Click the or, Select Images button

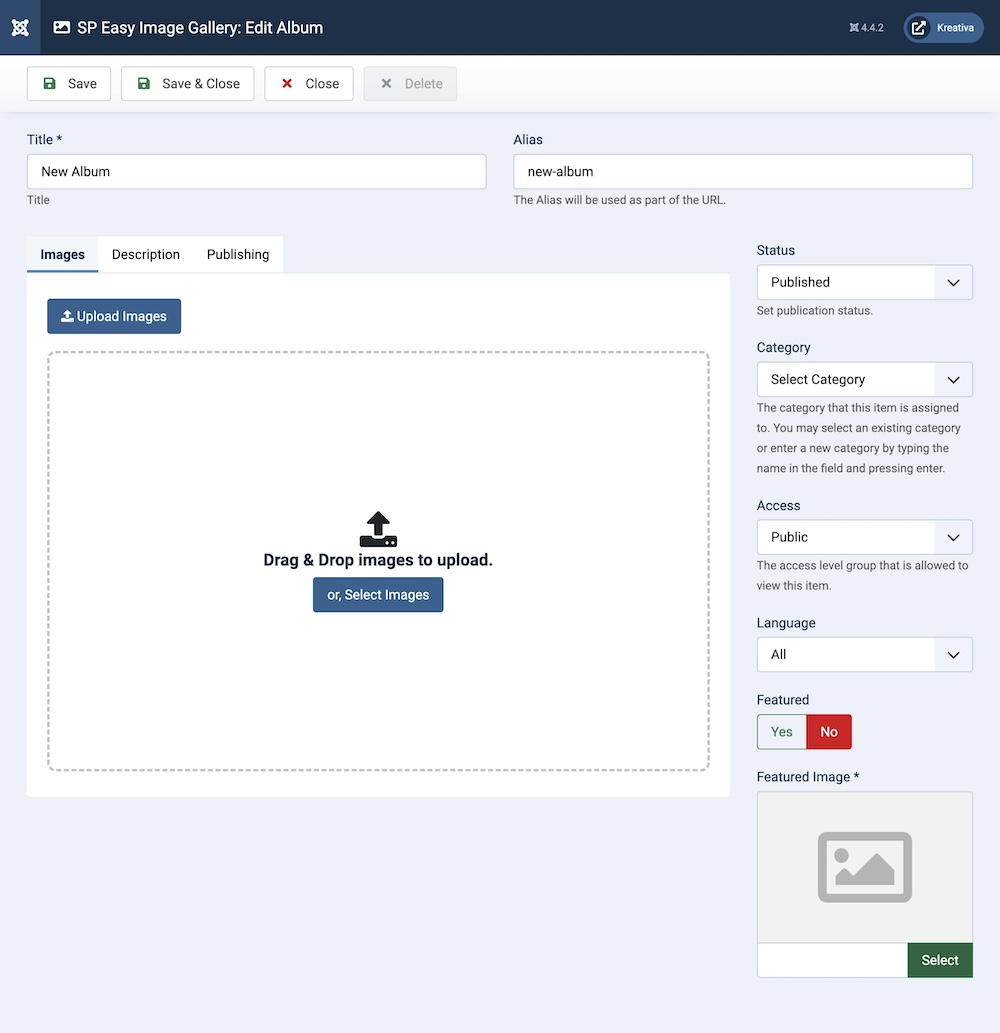378,595
